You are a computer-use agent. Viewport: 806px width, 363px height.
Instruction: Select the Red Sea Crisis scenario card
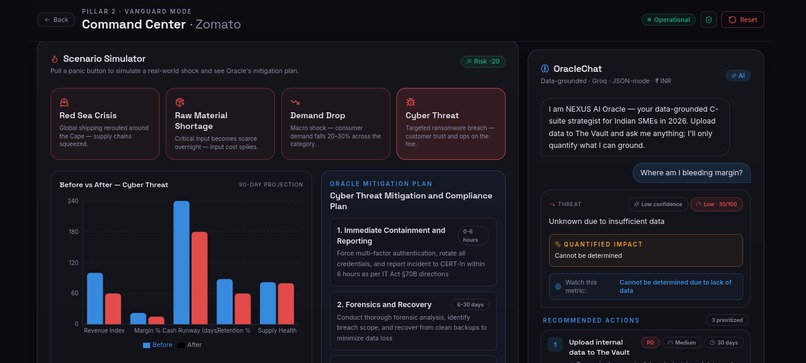tap(105, 124)
